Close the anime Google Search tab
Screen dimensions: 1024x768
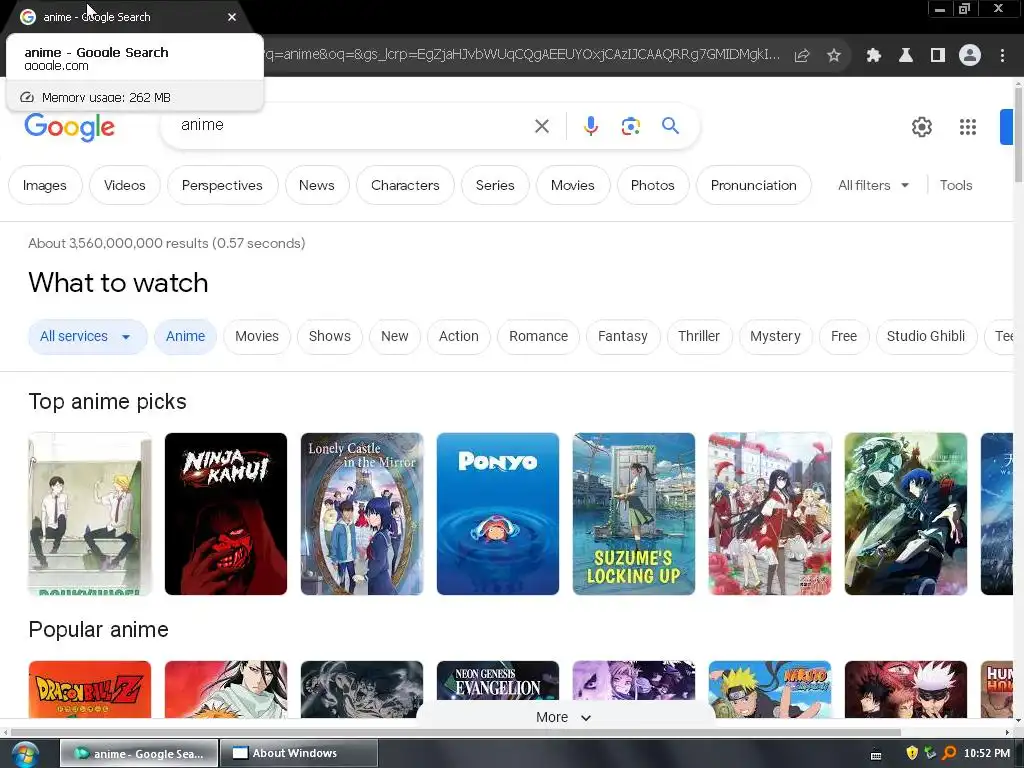click(232, 17)
